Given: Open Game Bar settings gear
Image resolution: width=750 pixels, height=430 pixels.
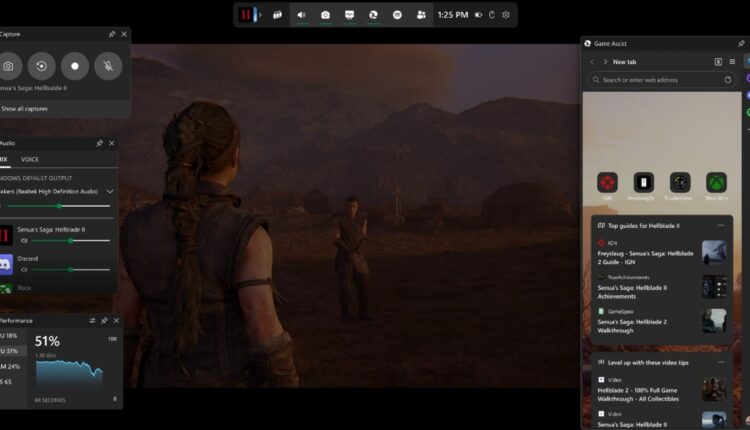Looking at the screenshot, I should tap(506, 15).
